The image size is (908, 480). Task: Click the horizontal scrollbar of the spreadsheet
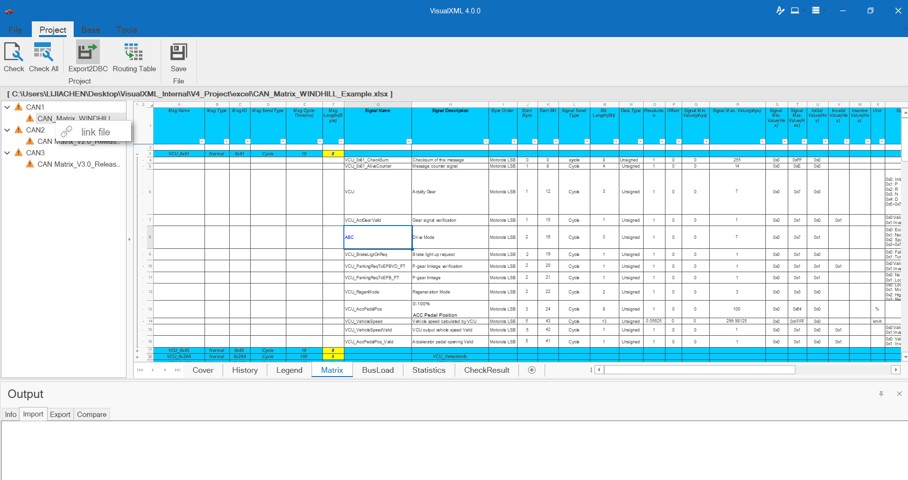(x=700, y=370)
